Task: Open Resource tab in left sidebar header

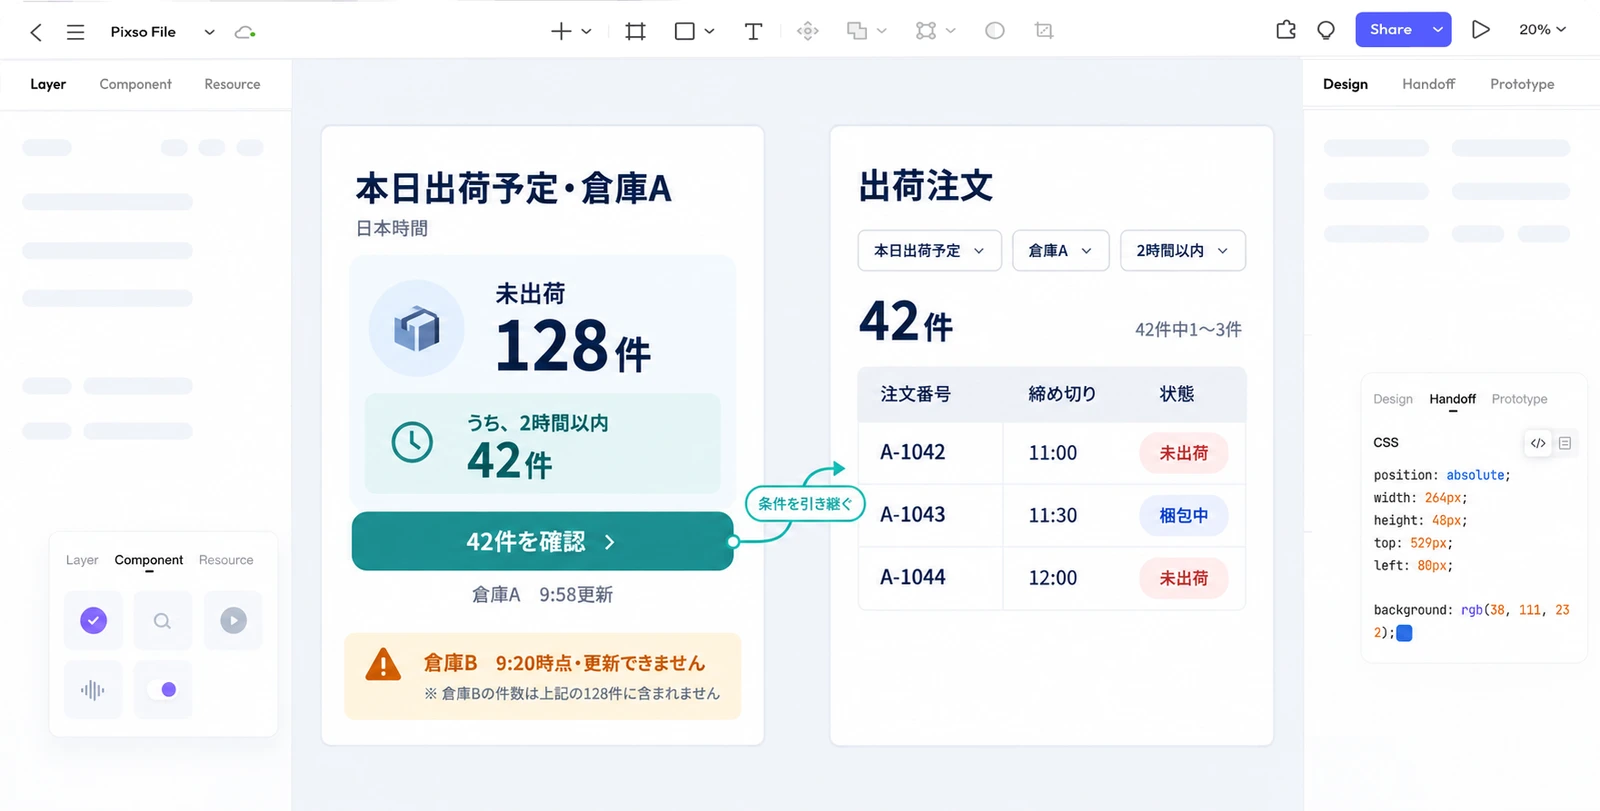Action: coord(232,84)
